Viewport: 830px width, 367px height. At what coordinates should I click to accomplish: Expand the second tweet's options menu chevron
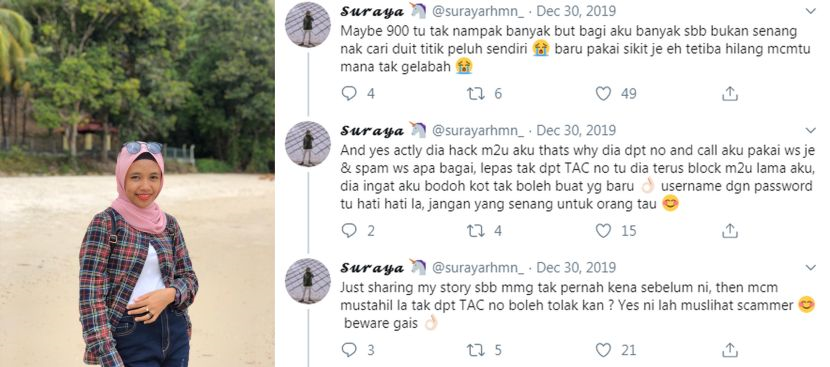810,130
